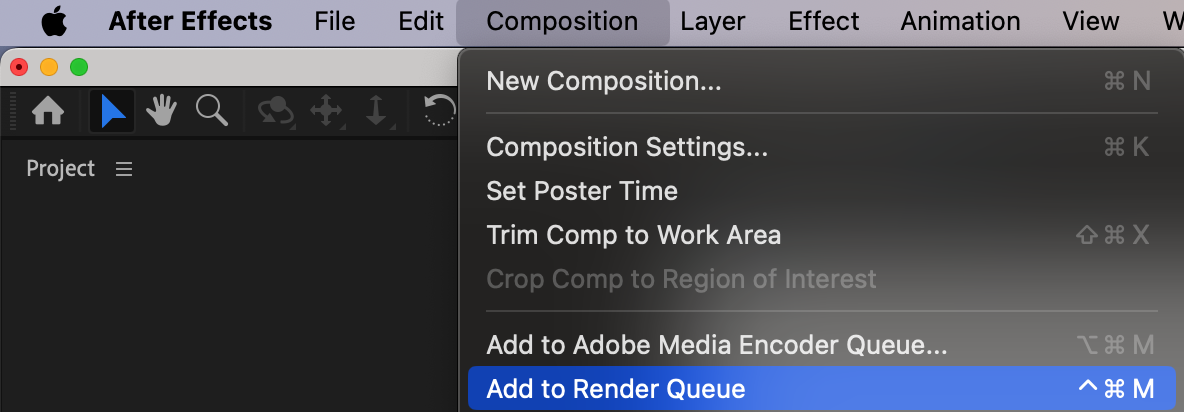This screenshot has height=412, width=1184.
Task: Open the Layer menu
Action: pos(713,21)
